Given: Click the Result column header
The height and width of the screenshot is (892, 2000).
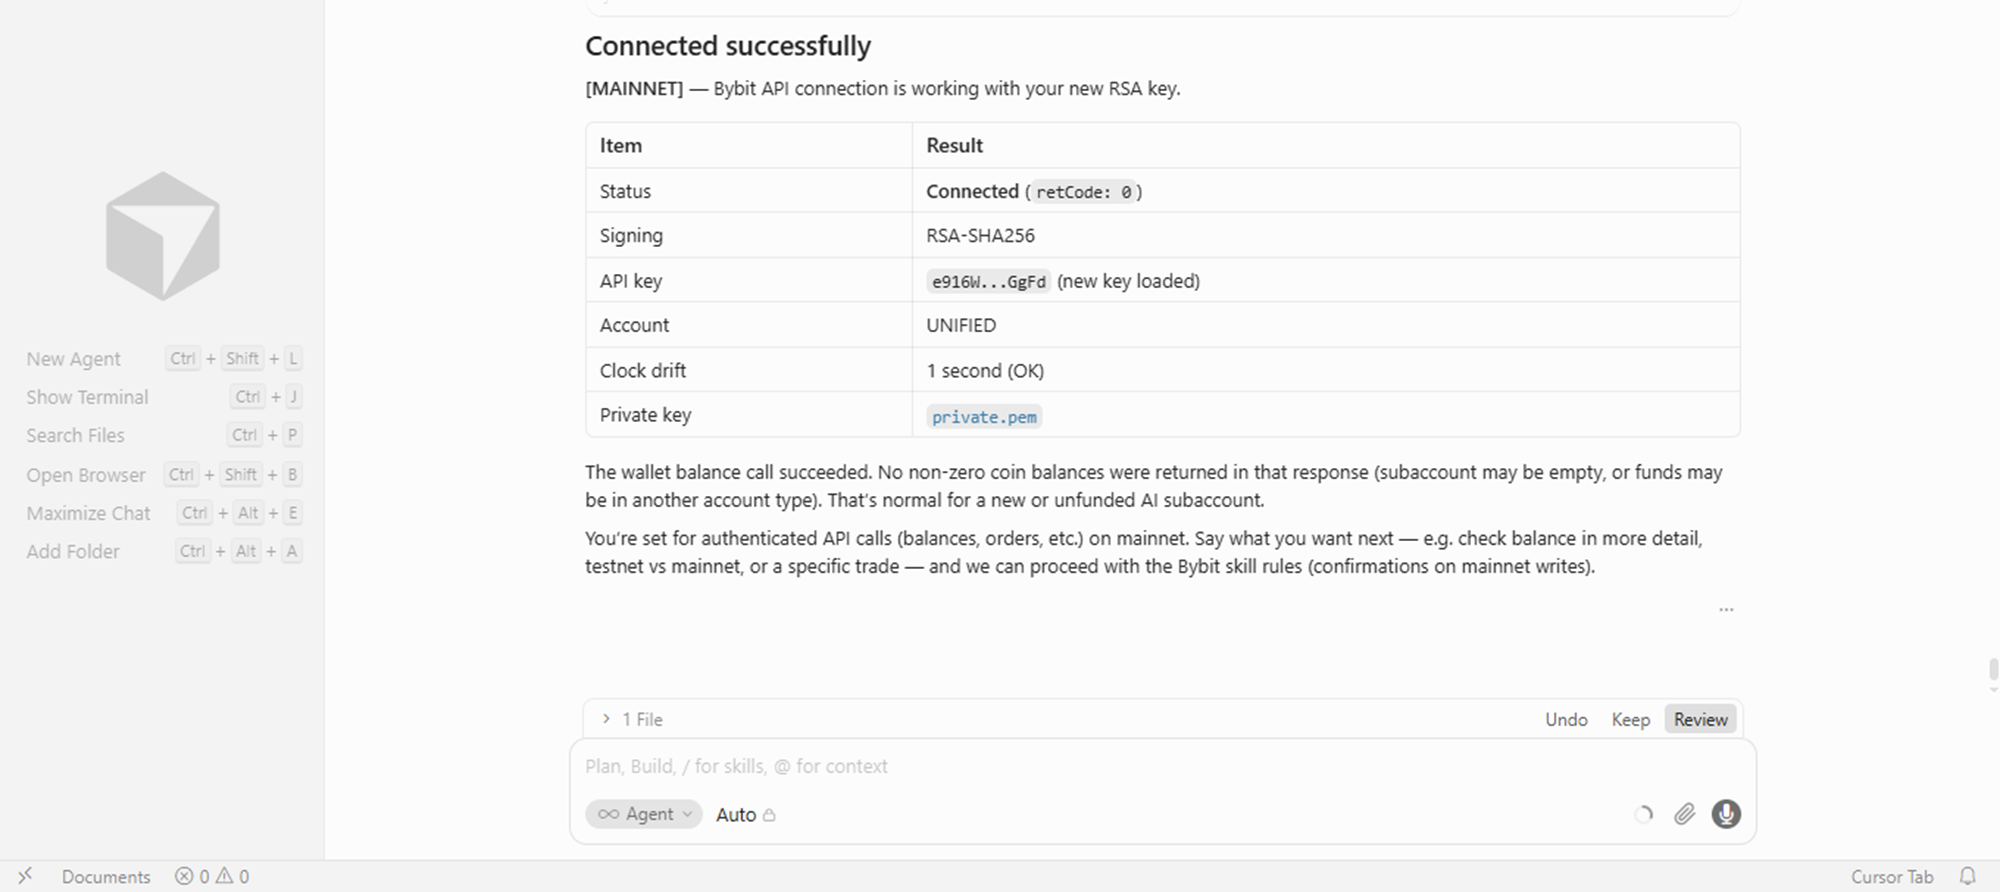Looking at the screenshot, I should coord(954,145).
